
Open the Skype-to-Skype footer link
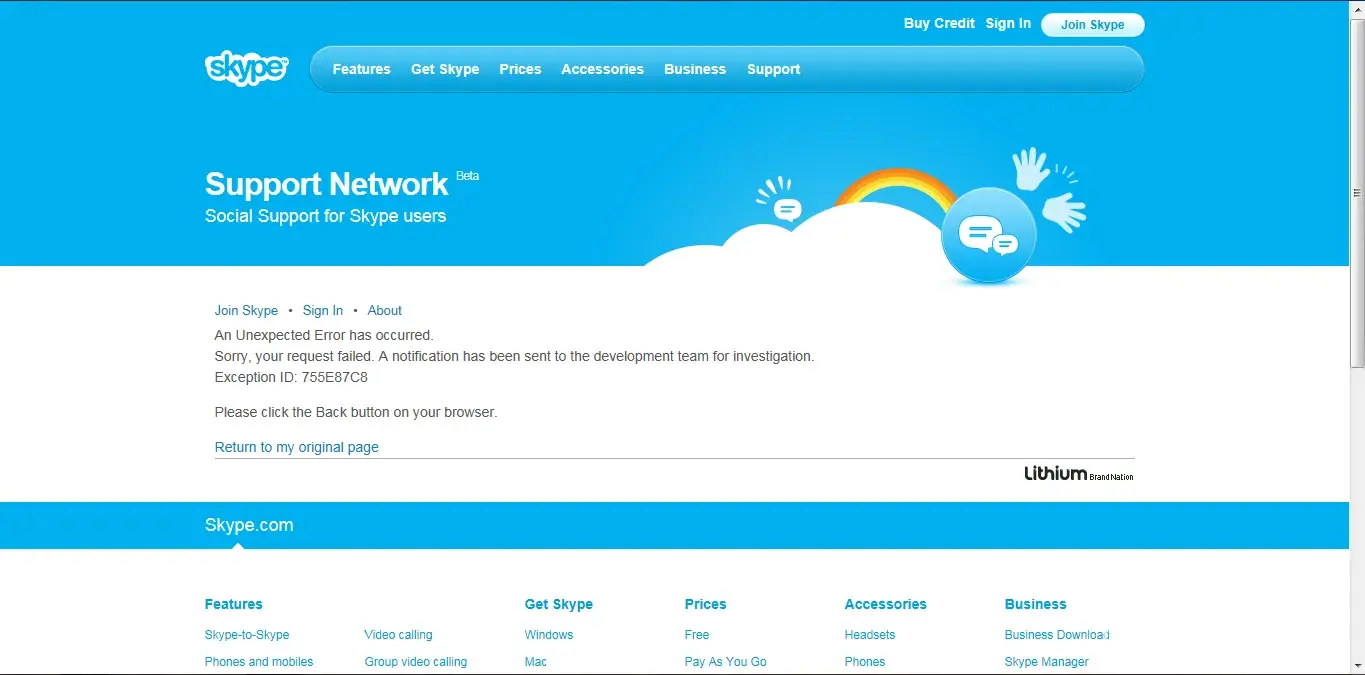coord(247,635)
